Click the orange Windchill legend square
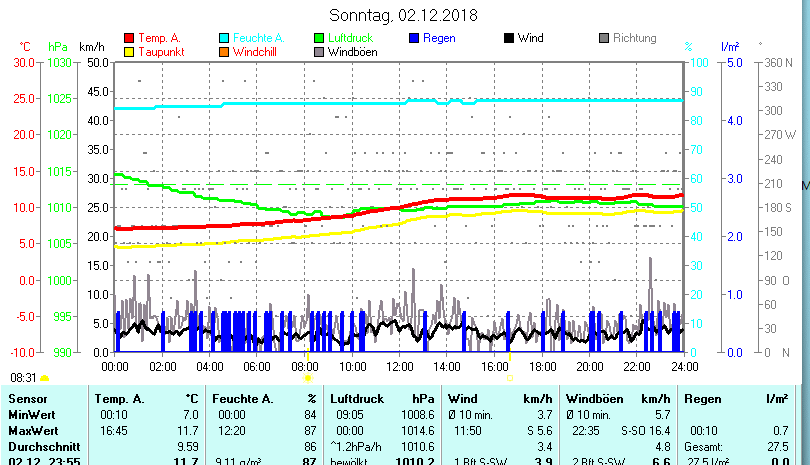This screenshot has width=810, height=465. [224, 52]
